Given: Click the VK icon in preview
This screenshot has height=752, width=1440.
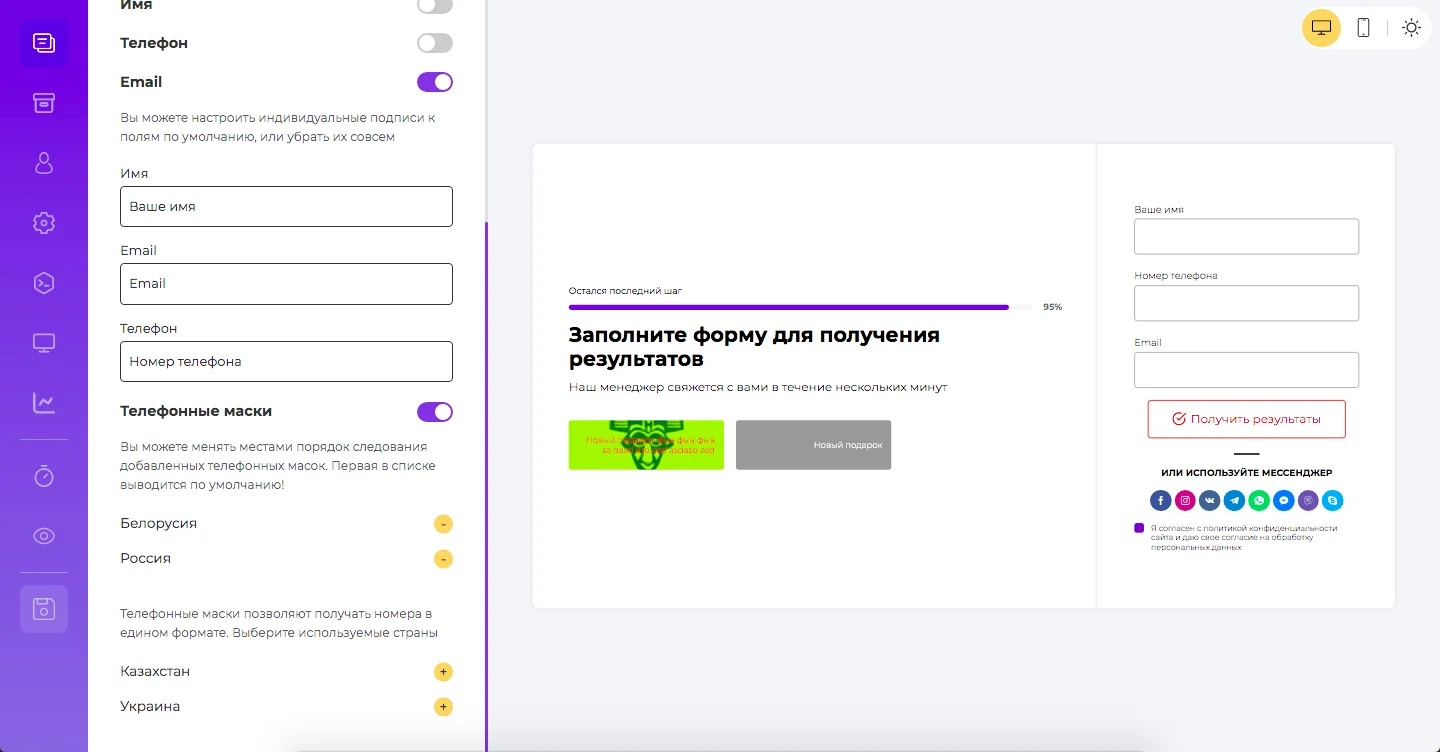Looking at the screenshot, I should 1210,501.
